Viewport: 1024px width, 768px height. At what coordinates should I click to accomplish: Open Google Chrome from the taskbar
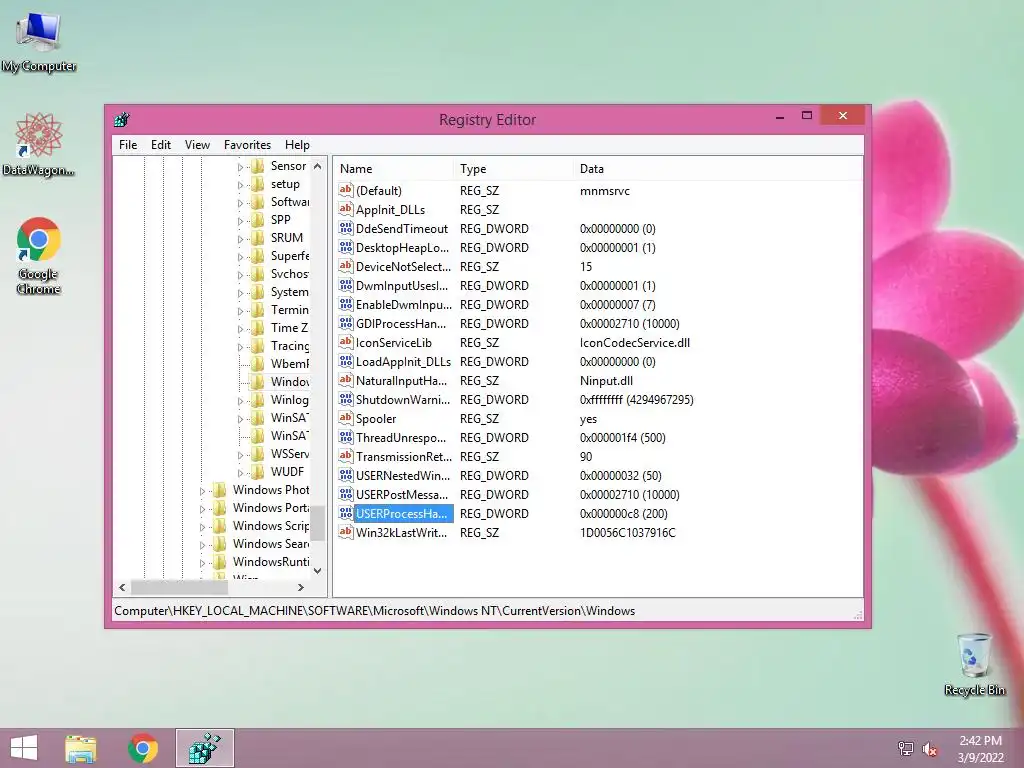143,748
